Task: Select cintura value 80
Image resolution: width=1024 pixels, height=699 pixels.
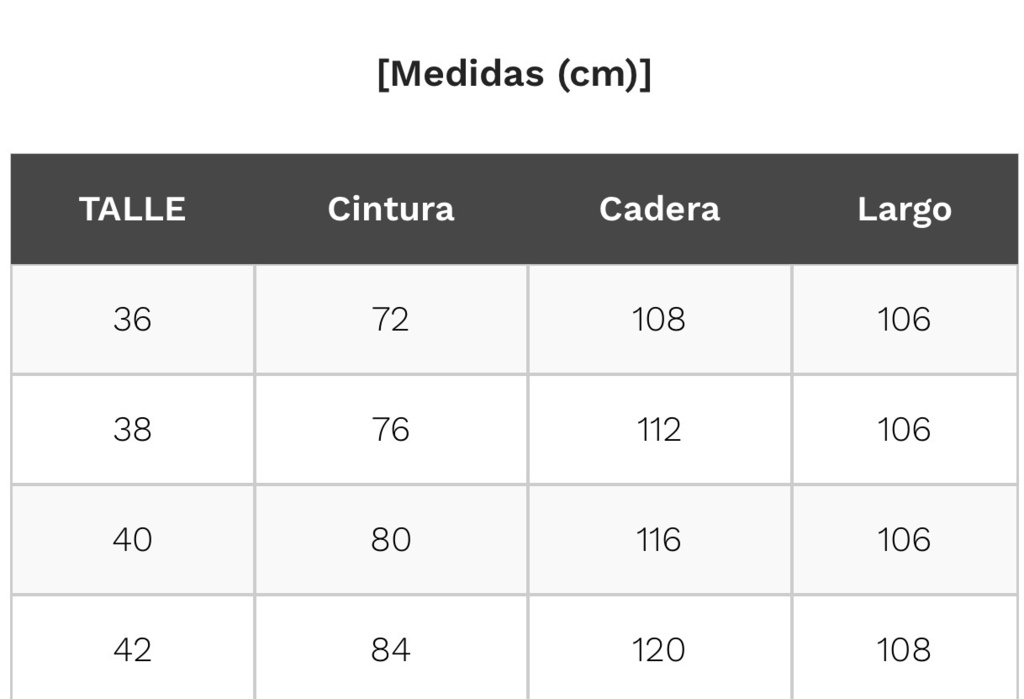Action: click(391, 540)
